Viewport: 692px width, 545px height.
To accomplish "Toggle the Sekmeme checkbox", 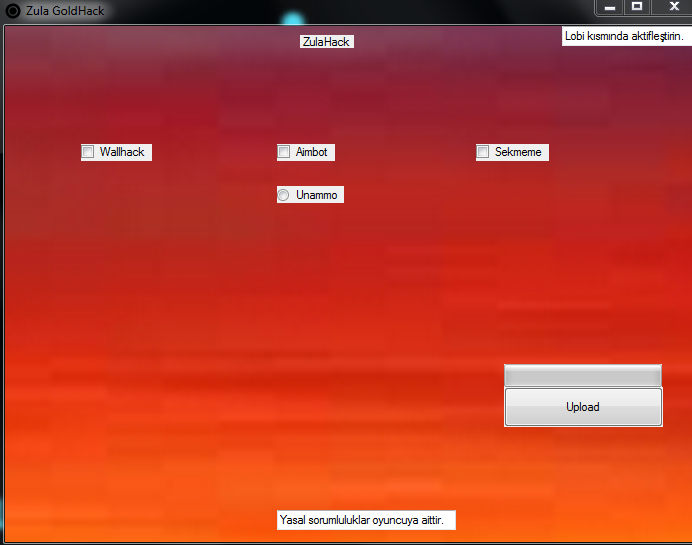I will (x=482, y=152).
